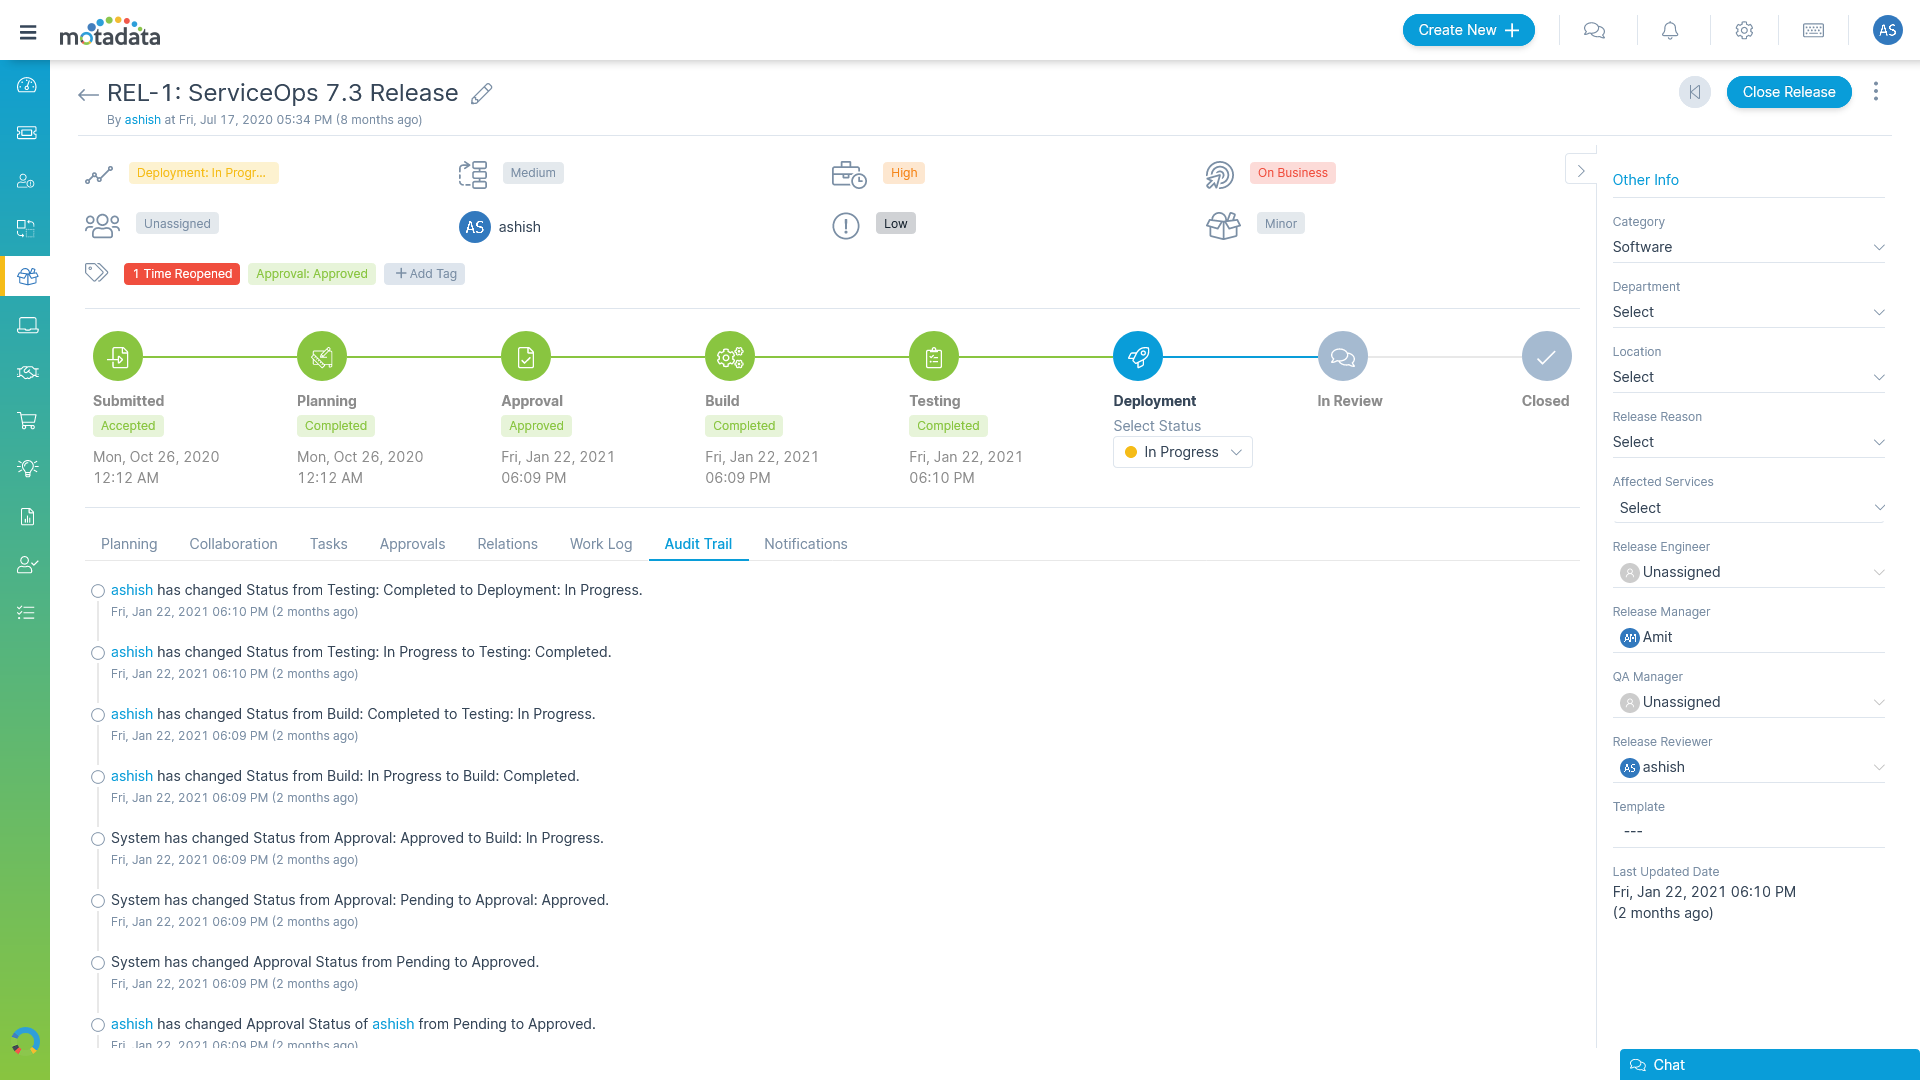Click the Minor release type badge

(x=1280, y=224)
